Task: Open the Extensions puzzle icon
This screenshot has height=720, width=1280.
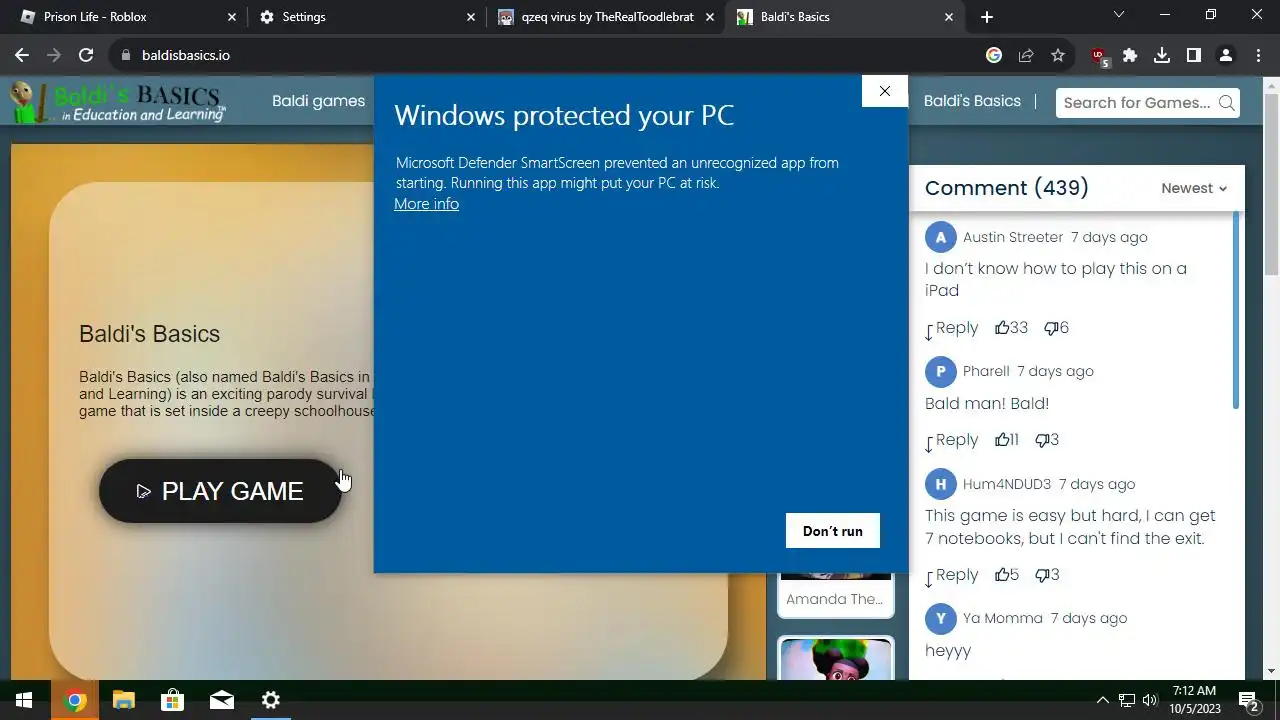Action: [x=1130, y=55]
